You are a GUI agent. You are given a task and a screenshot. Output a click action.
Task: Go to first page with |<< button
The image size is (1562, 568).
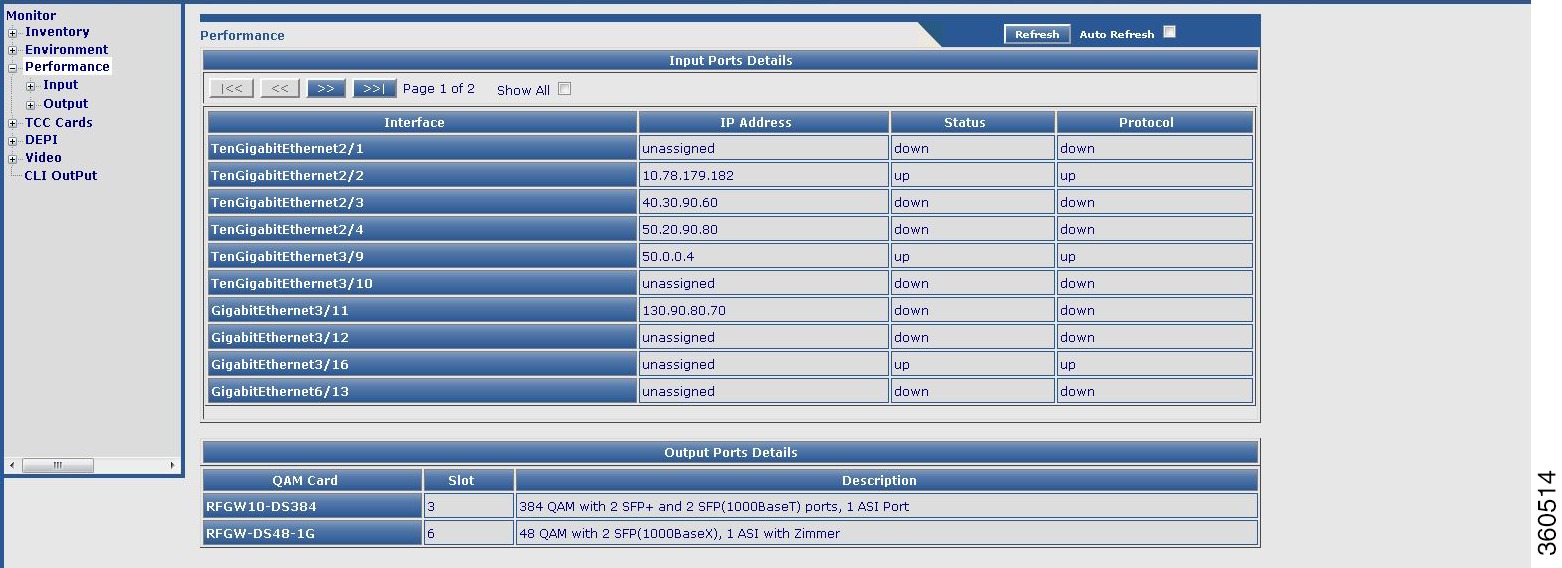pos(231,89)
